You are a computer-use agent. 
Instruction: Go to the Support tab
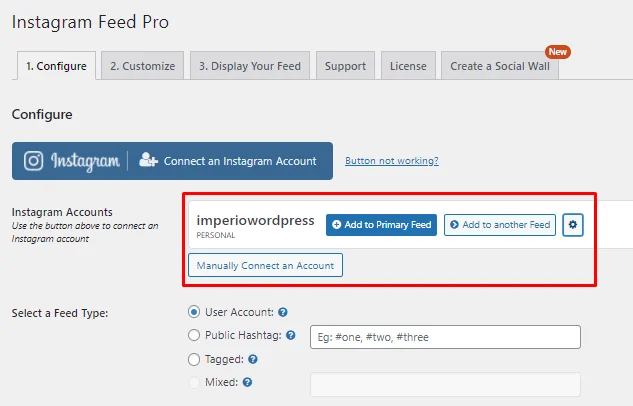click(346, 66)
